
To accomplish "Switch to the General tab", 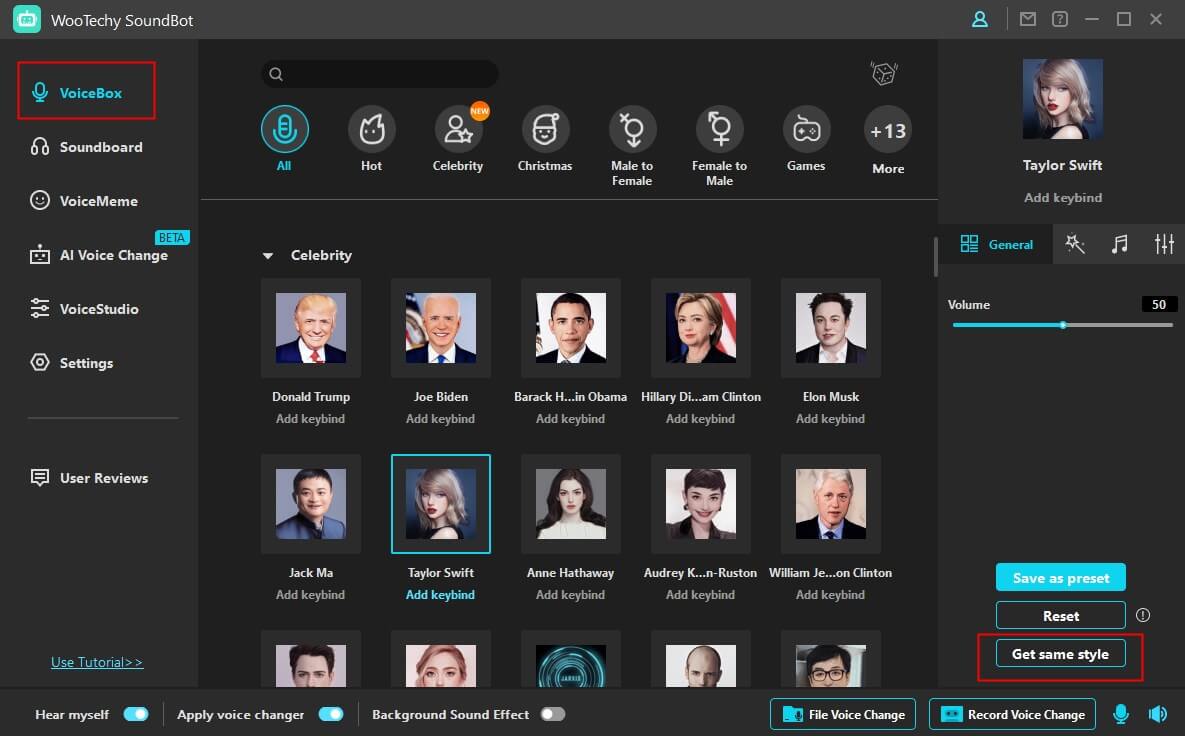I will point(997,243).
